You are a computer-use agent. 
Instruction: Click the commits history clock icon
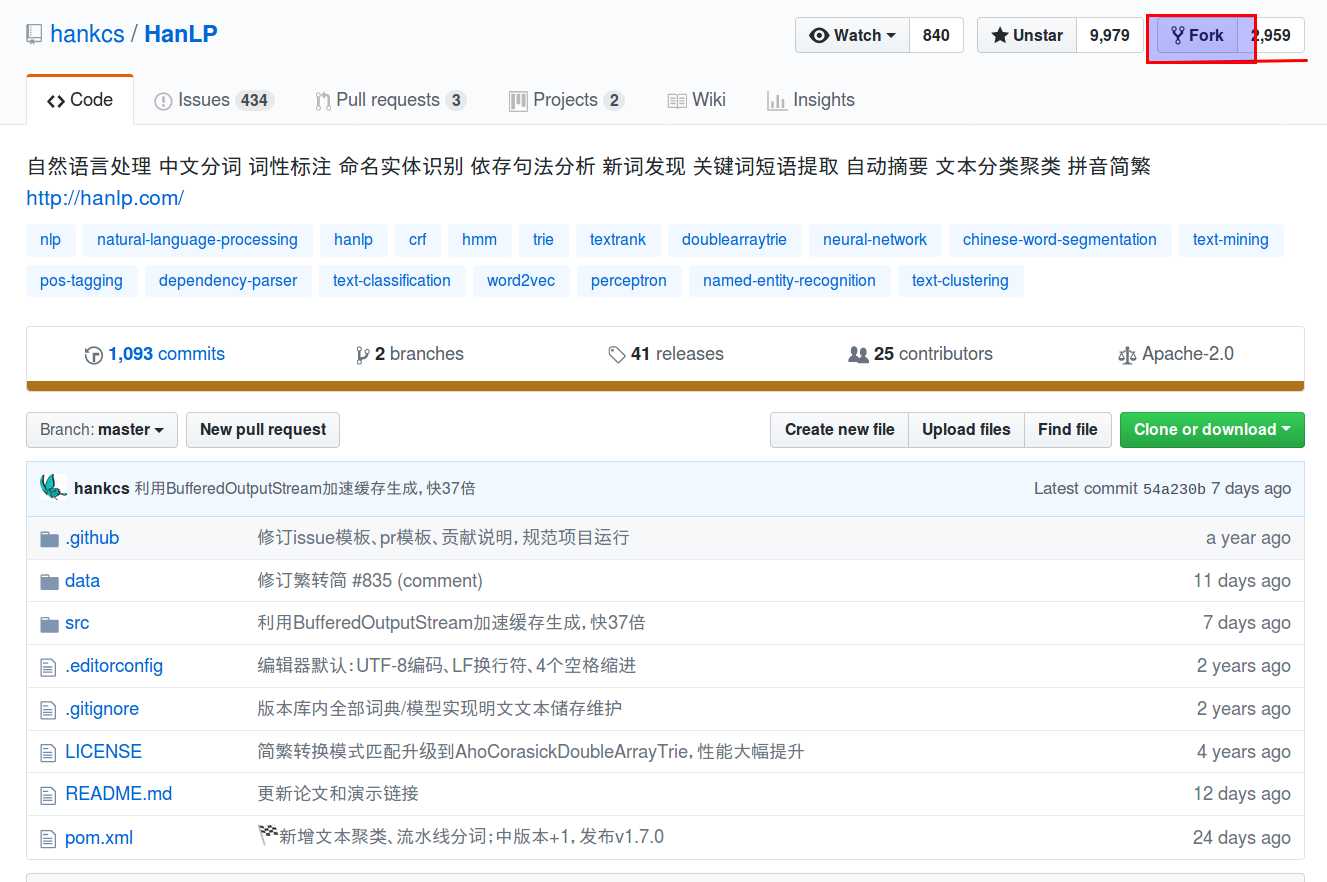(x=94, y=355)
